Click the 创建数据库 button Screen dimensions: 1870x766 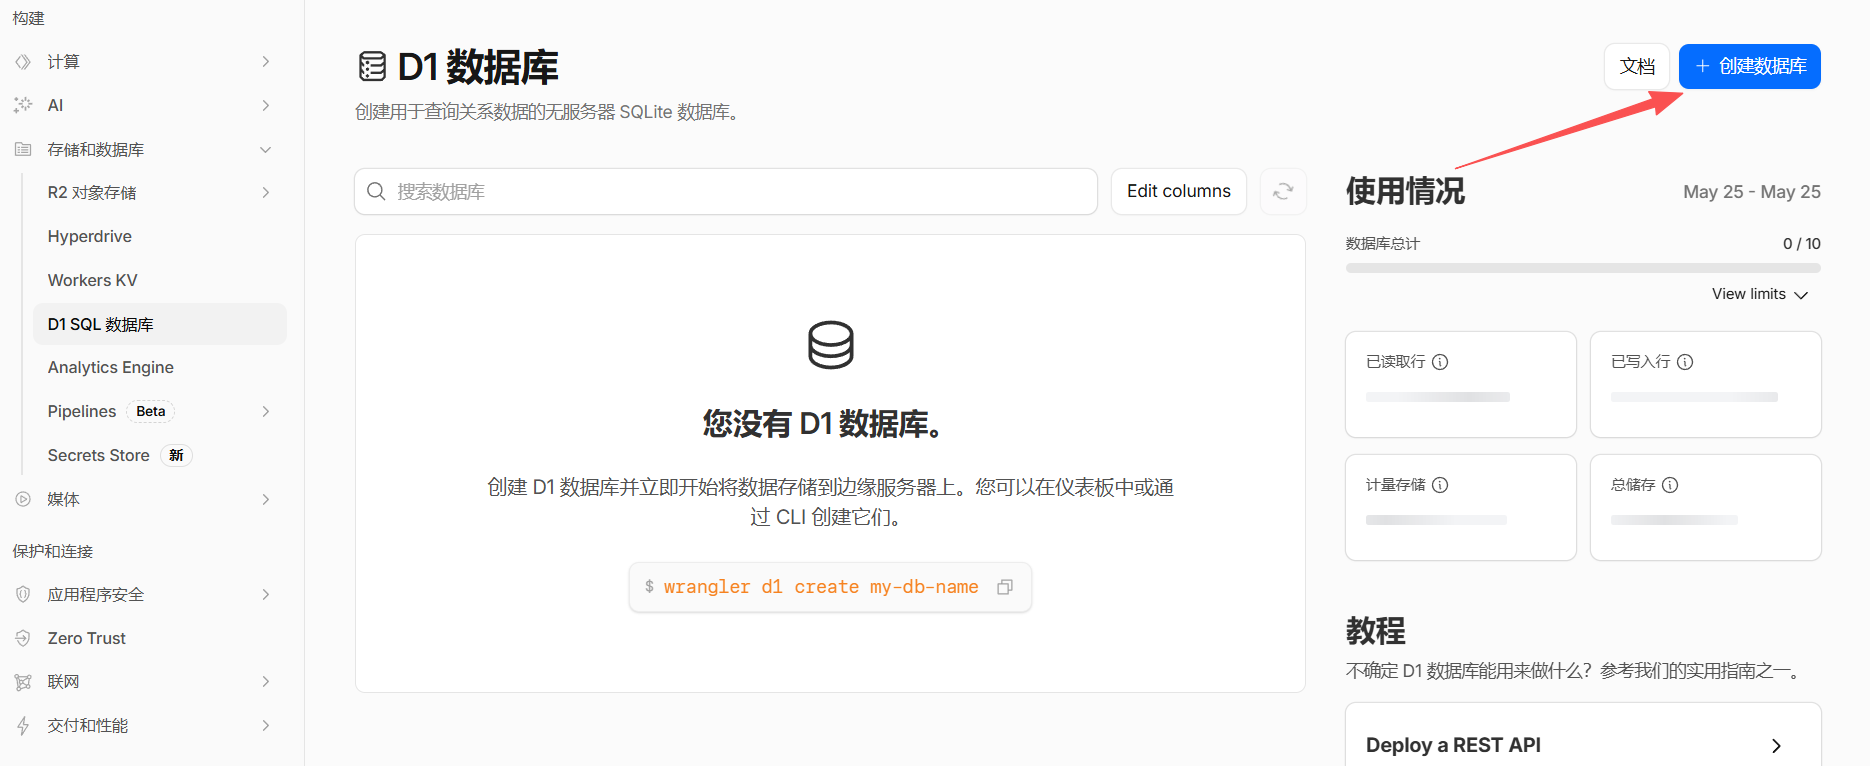[1750, 66]
